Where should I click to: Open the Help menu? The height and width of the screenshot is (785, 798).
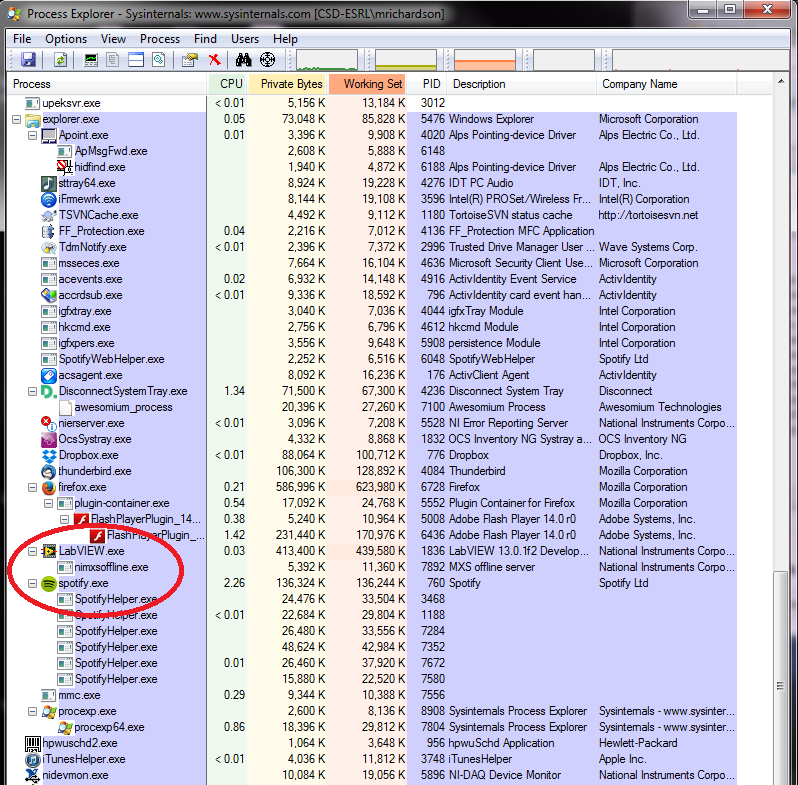pos(285,39)
